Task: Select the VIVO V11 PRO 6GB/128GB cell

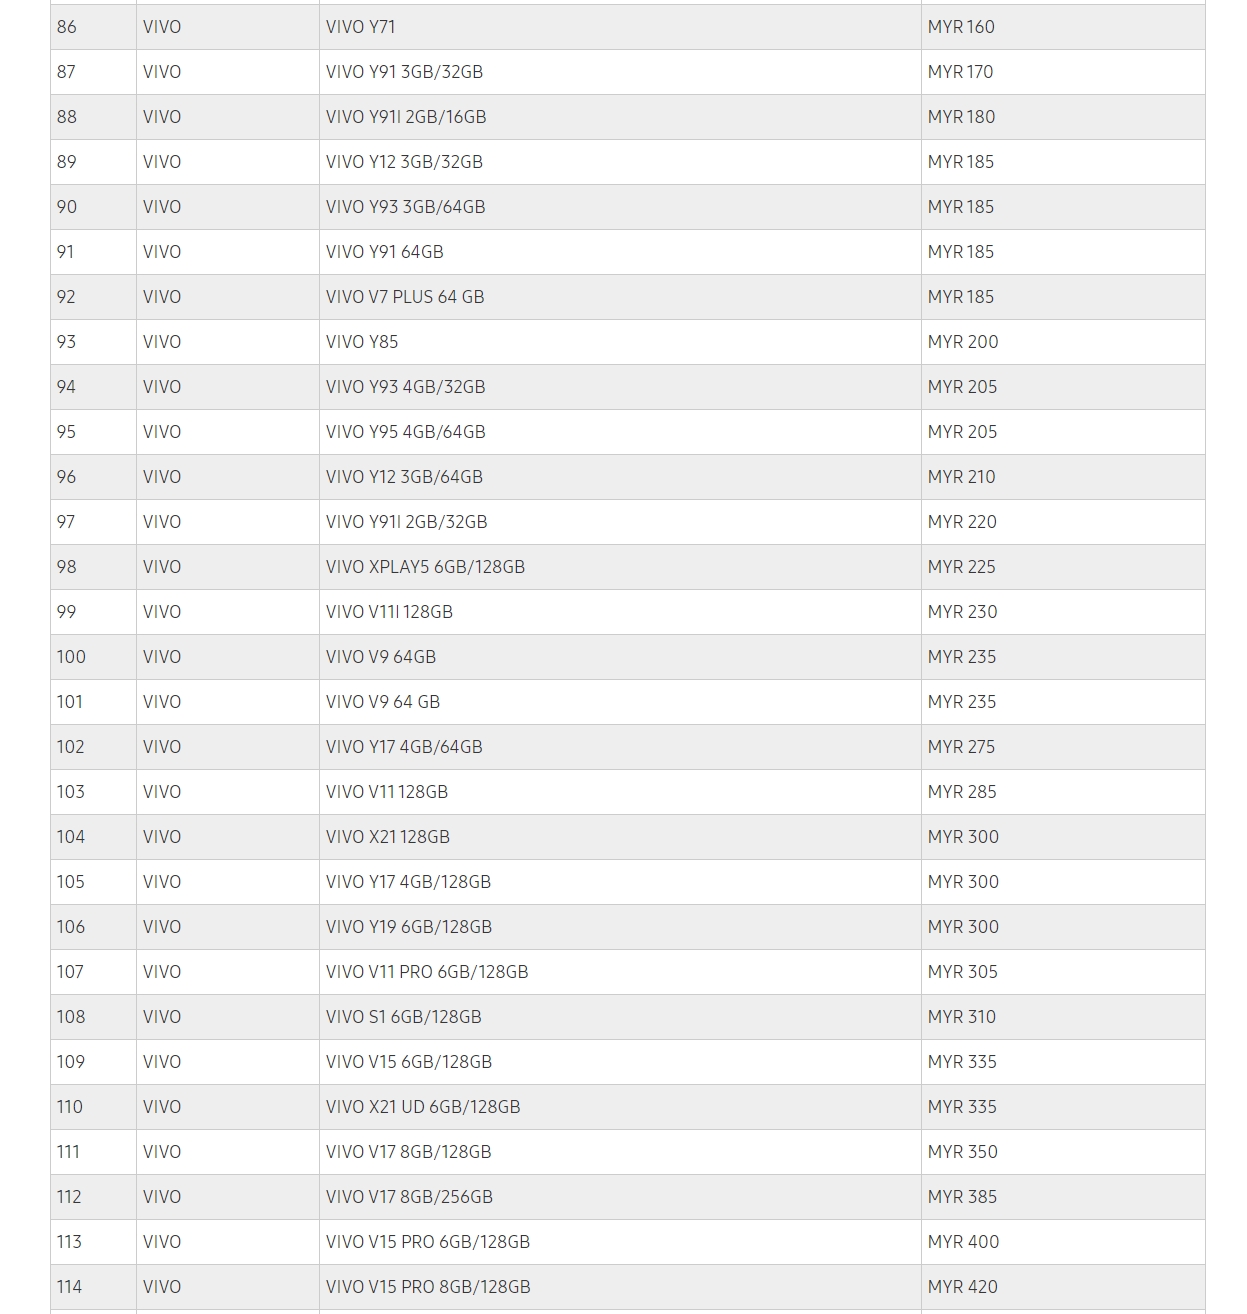Action: 427,972
